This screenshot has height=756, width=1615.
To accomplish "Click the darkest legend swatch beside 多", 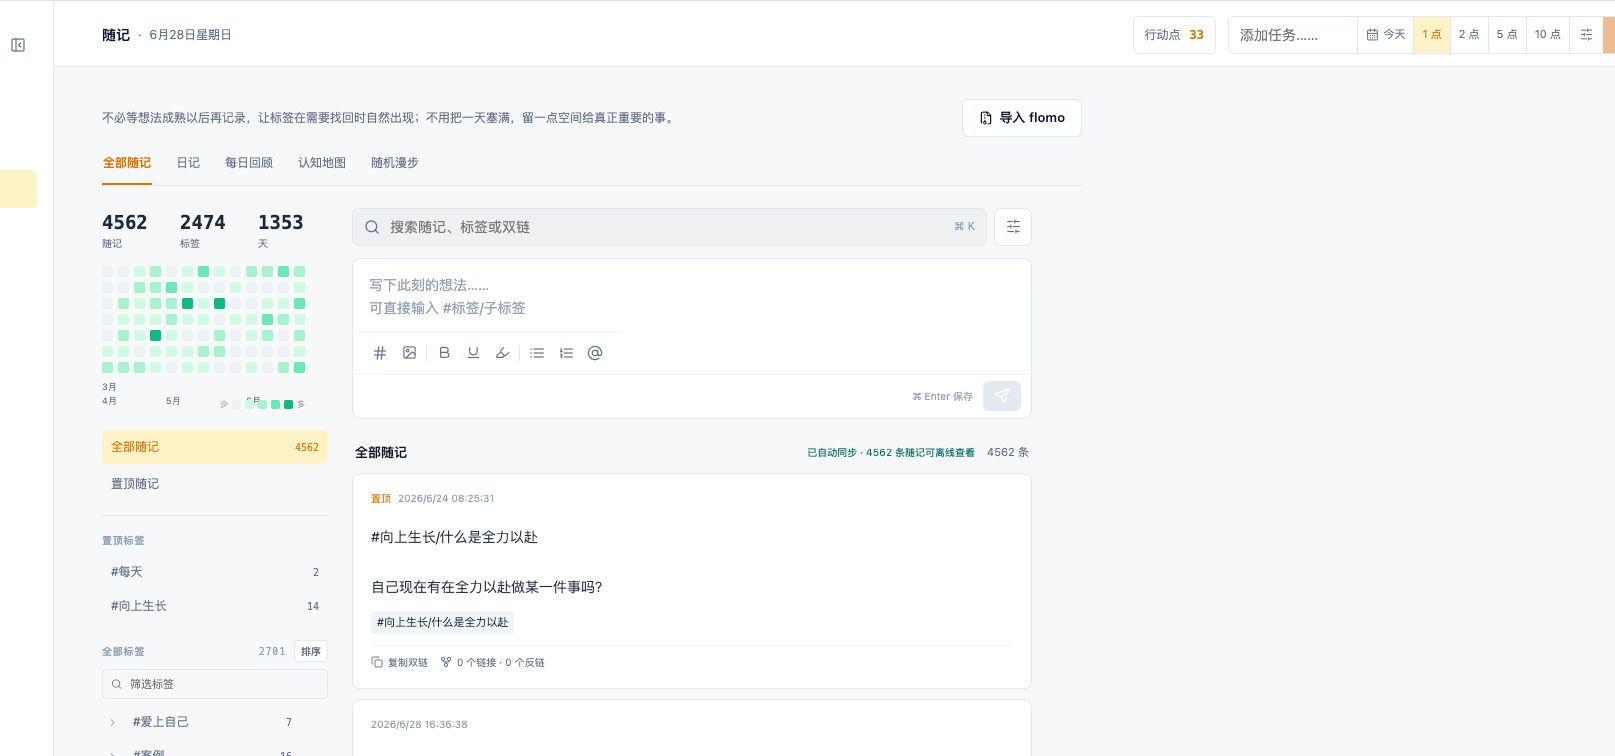I will 288,404.
